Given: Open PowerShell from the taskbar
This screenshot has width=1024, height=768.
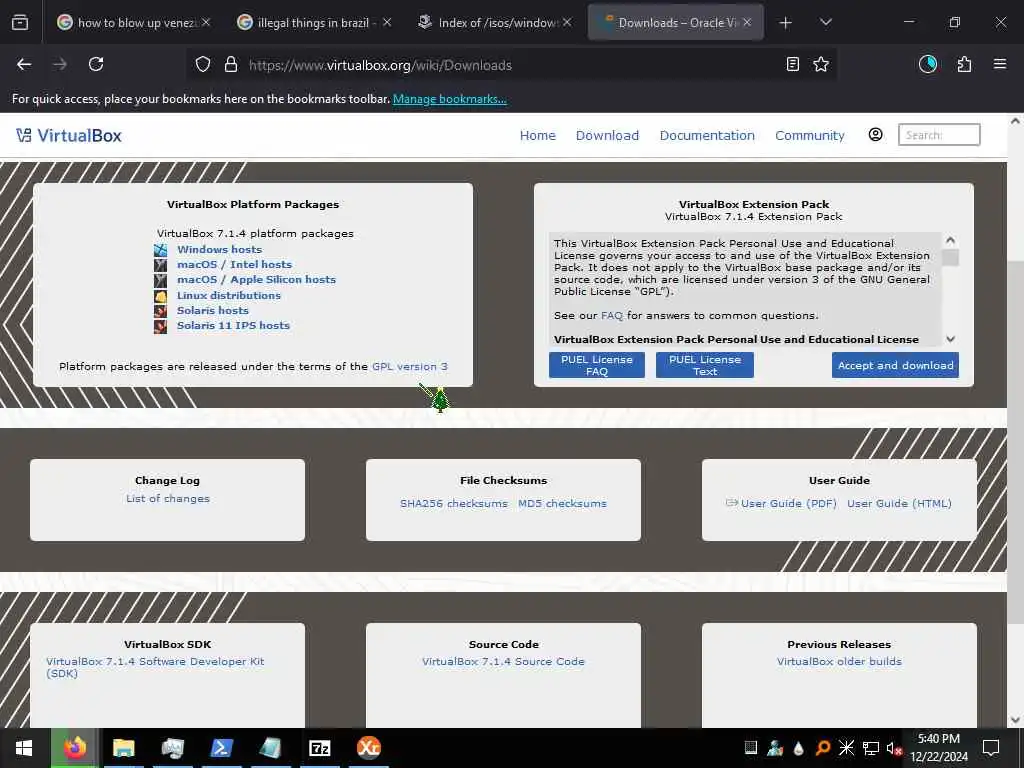Looking at the screenshot, I should point(221,748).
